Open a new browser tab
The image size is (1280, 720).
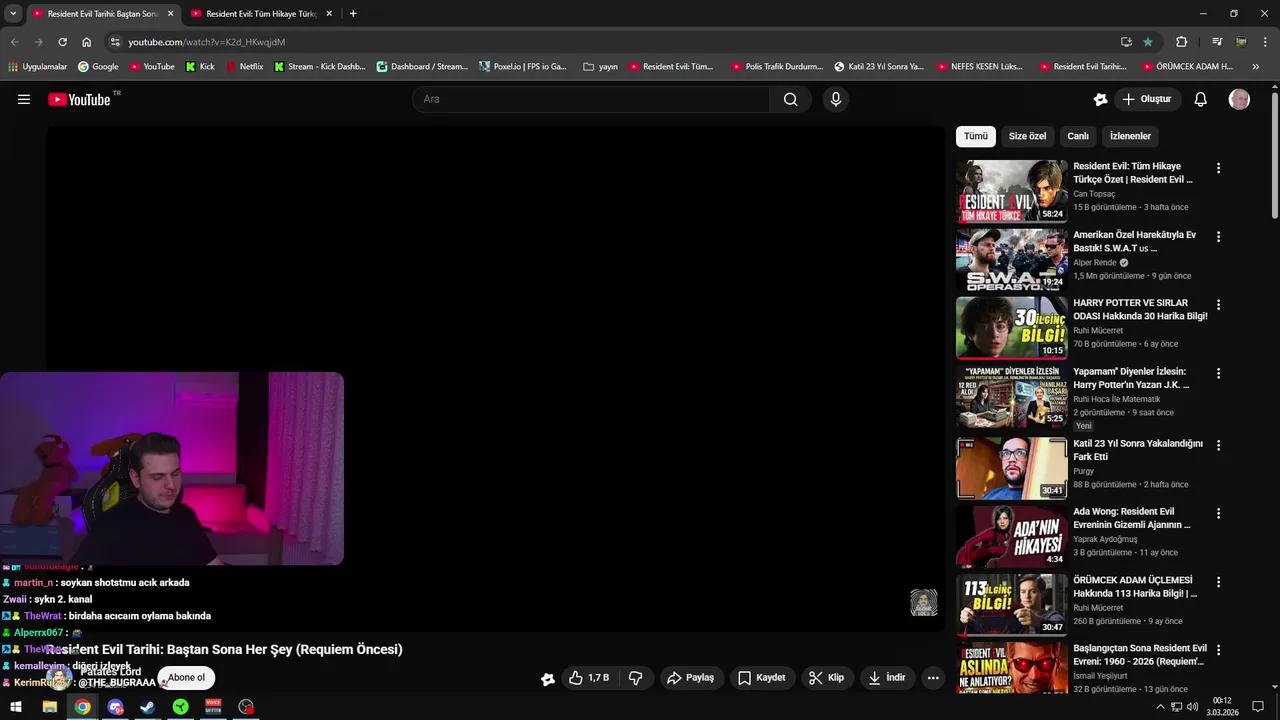coord(353,14)
